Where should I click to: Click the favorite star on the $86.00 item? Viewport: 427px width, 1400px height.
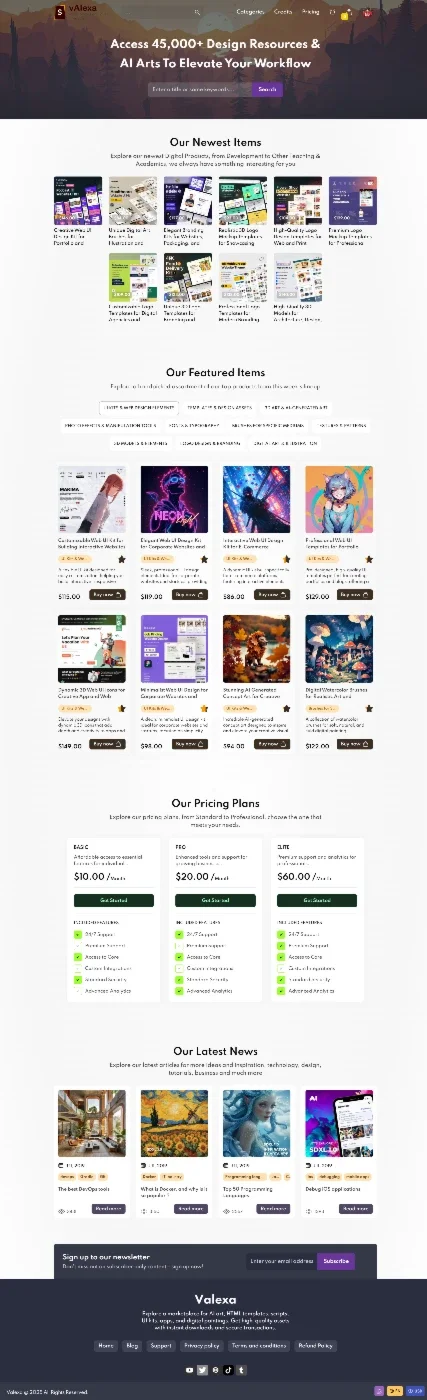coord(285,559)
